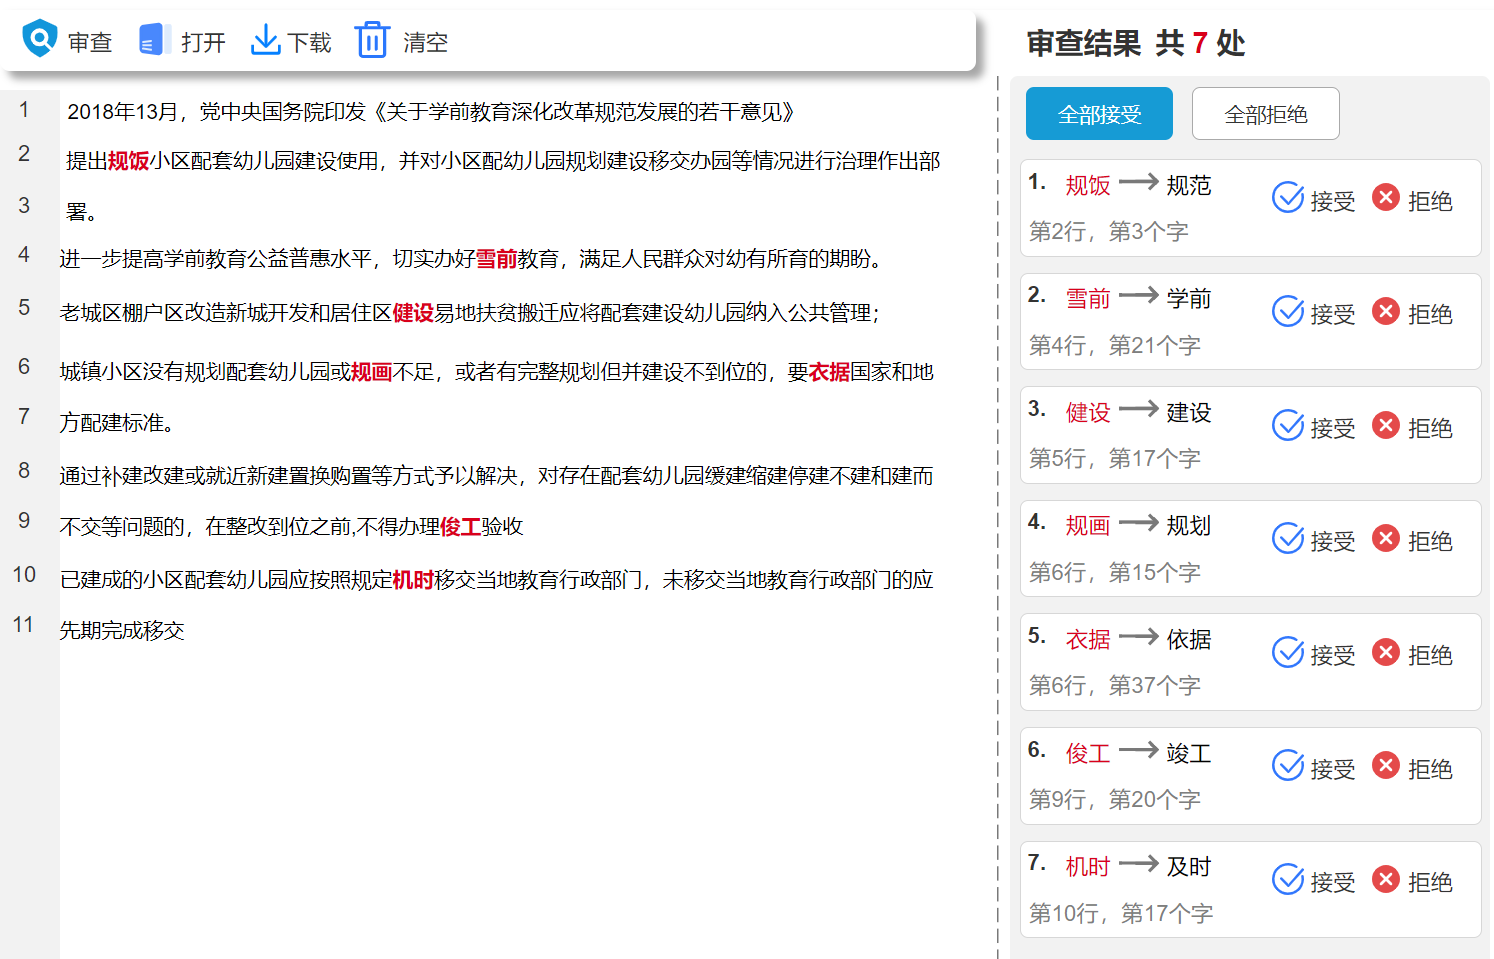1494x959 pixels.
Task: Accept correction 衣据 to 依据 checkmark
Action: pyautogui.click(x=1288, y=652)
